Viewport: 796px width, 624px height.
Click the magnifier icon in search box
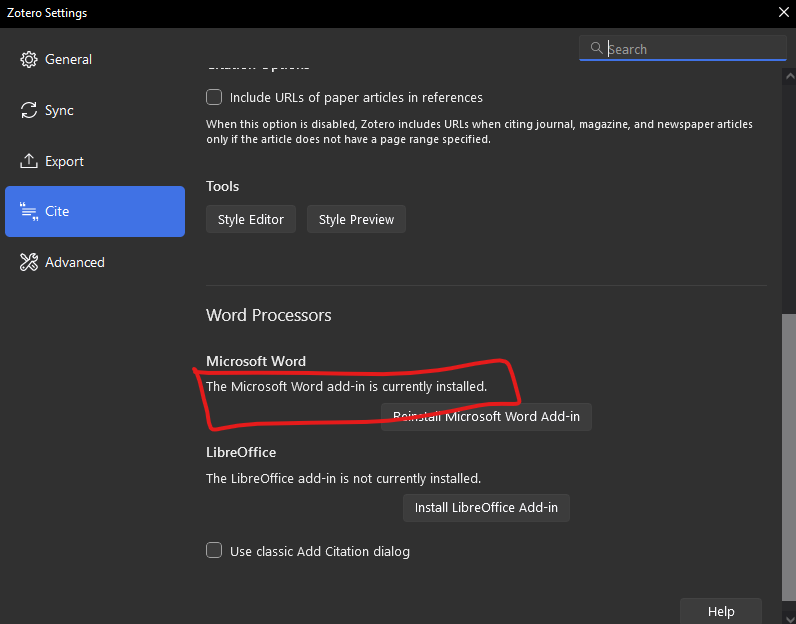click(596, 48)
